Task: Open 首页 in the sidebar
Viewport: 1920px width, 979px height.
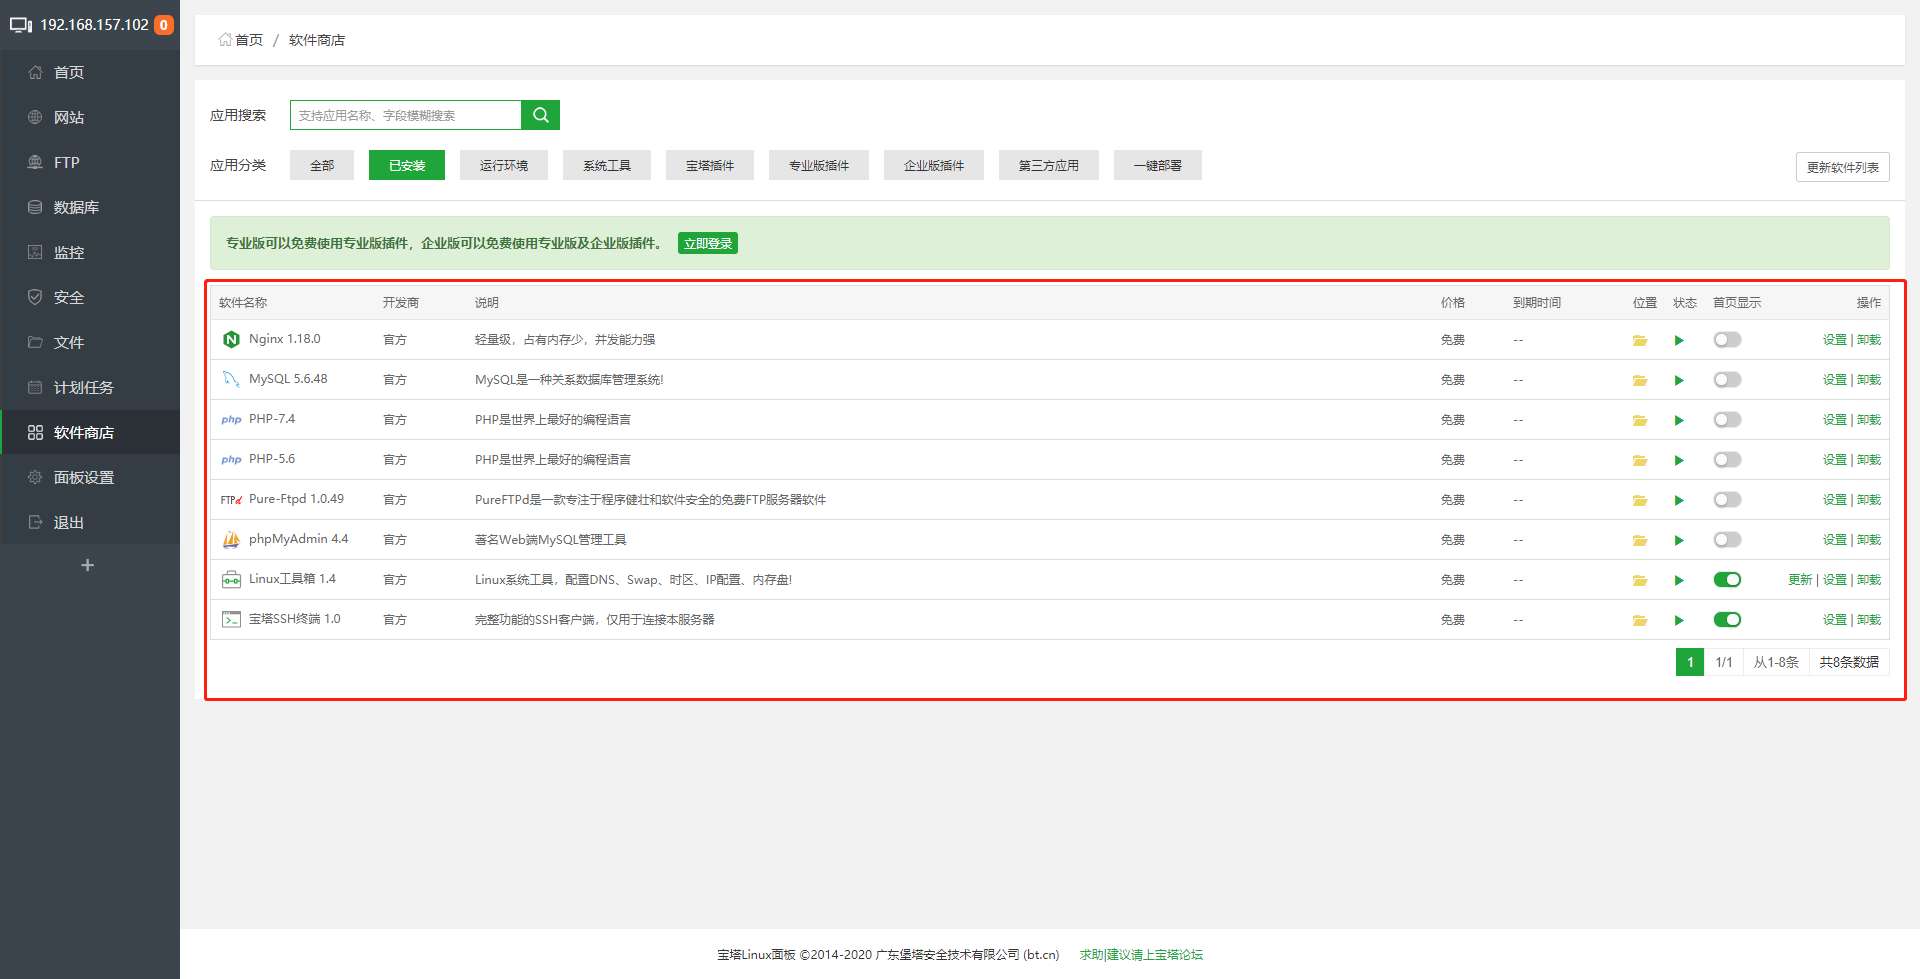Action: coord(90,72)
